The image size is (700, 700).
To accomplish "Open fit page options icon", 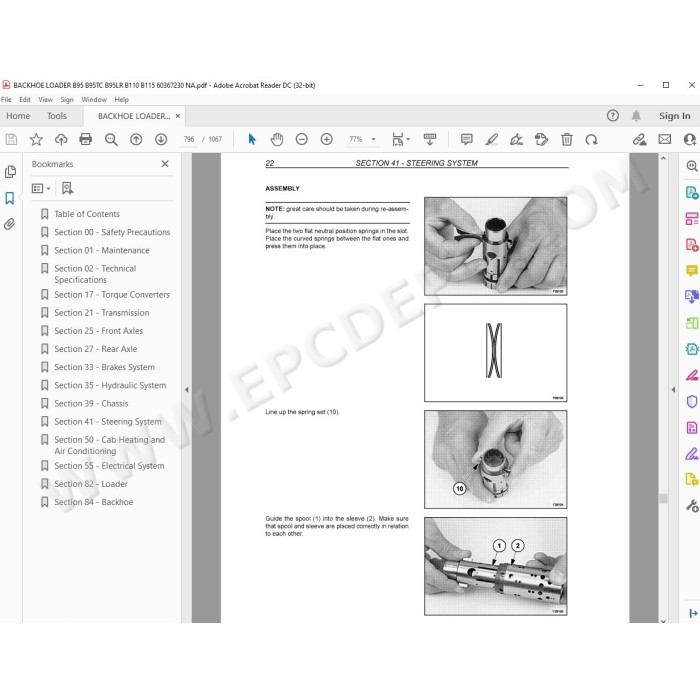I will pyautogui.click(x=400, y=140).
